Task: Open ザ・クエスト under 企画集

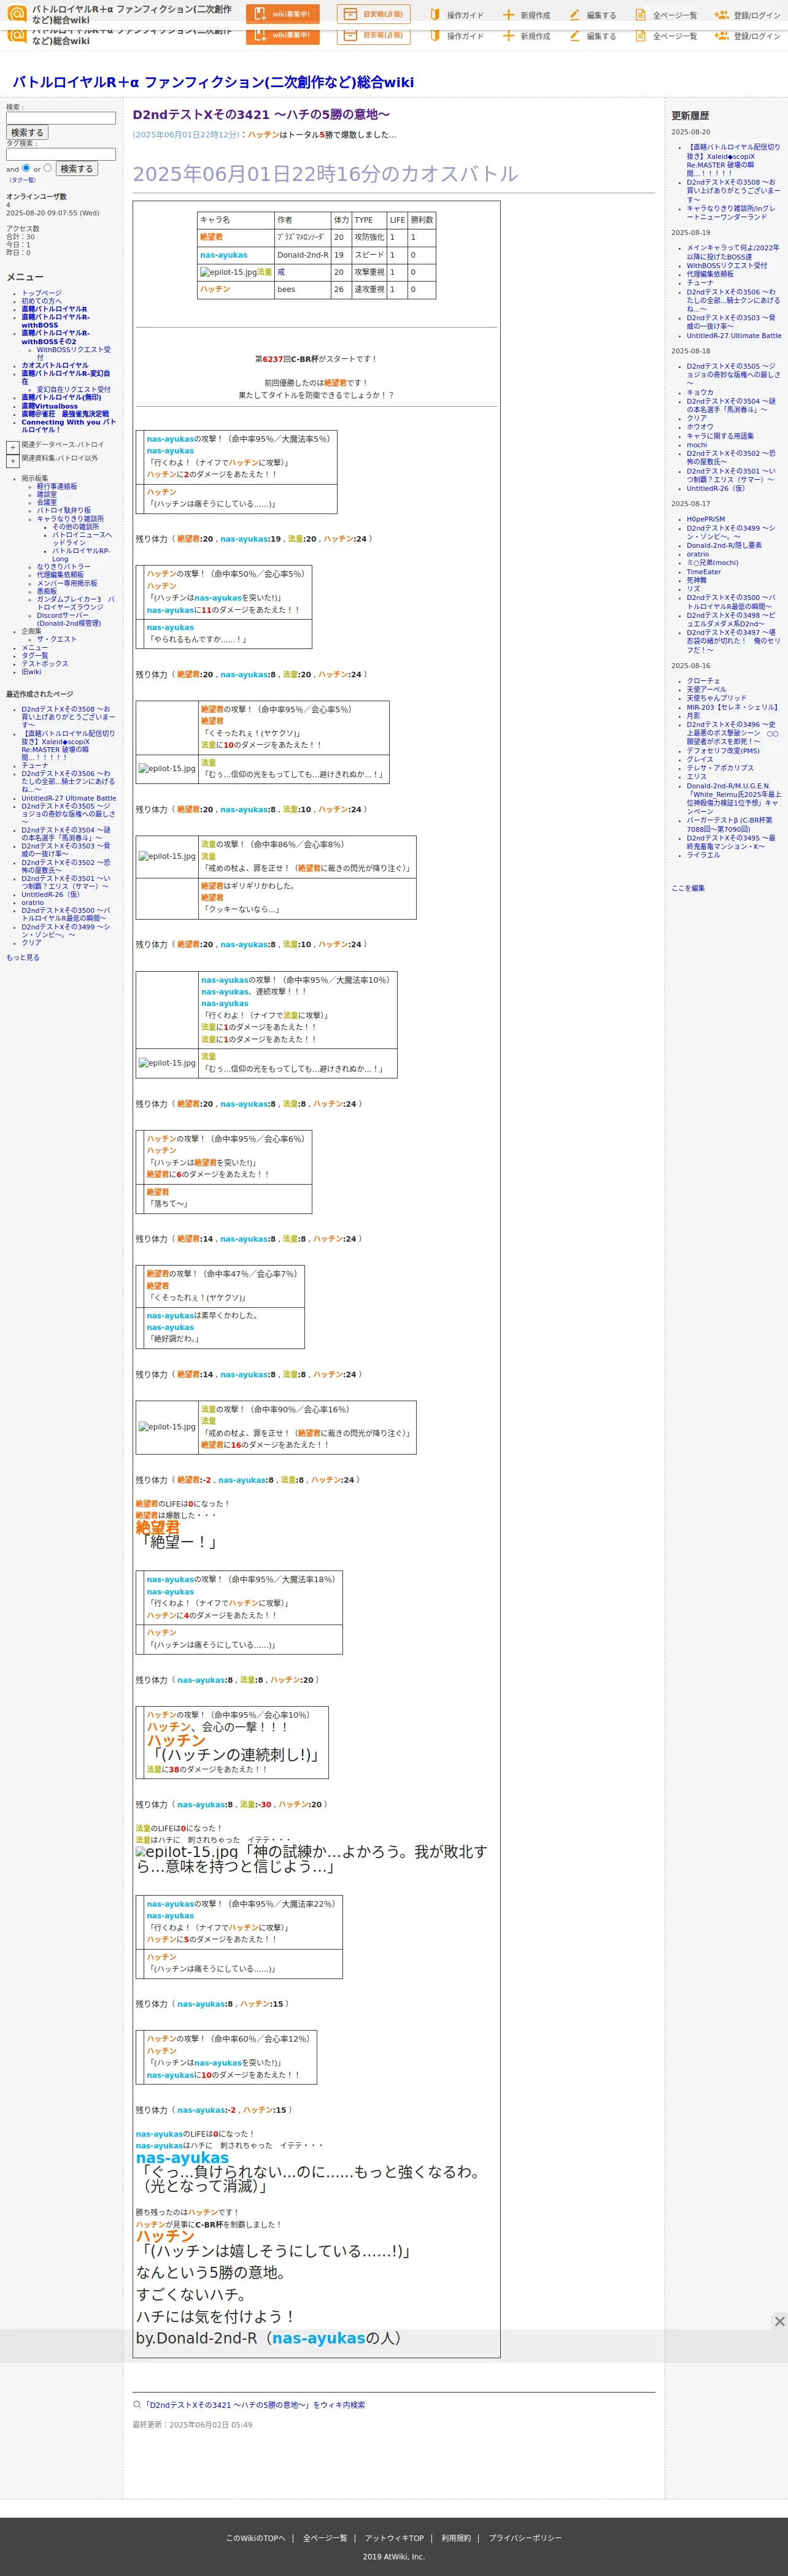Action: (x=57, y=639)
